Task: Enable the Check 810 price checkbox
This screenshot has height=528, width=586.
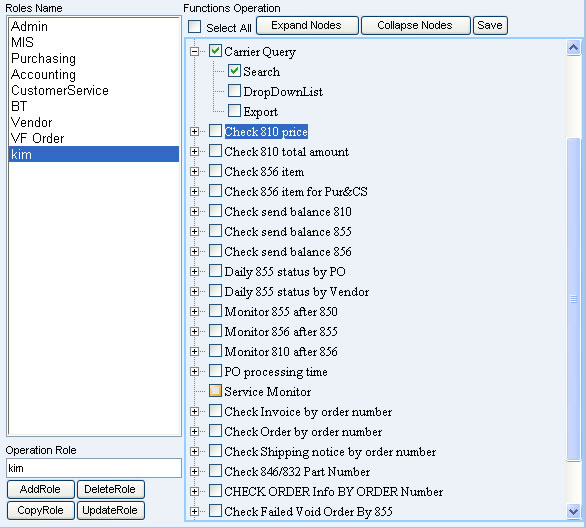Action: (x=215, y=131)
